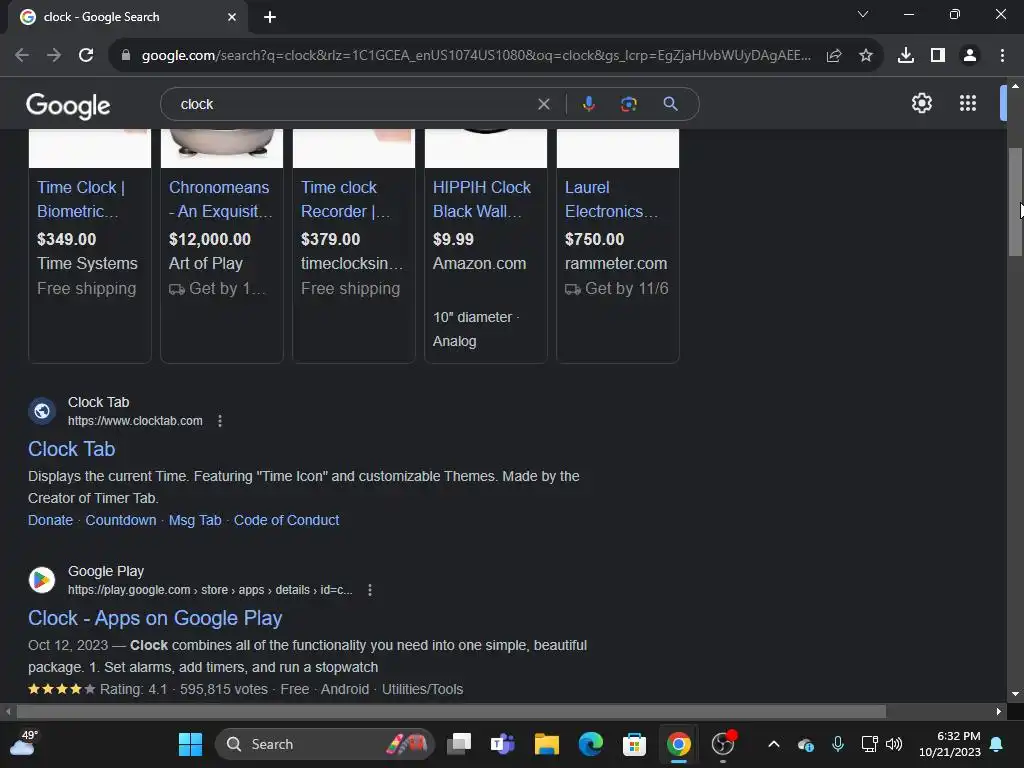Open Task View on the taskbar
1024x768 pixels.
(459, 744)
